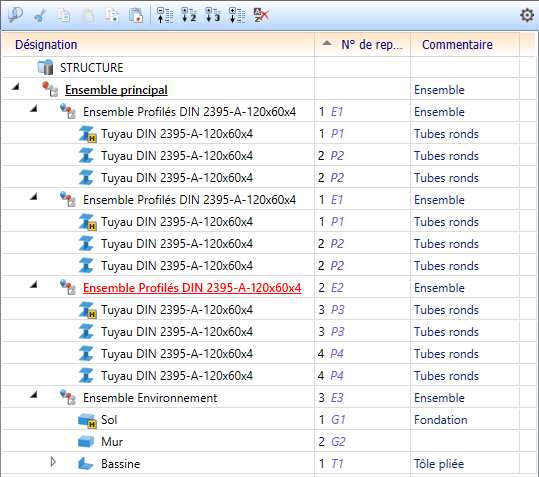The image size is (539, 477).
Task: Expand the Bassine tree item
Action: tap(53, 462)
